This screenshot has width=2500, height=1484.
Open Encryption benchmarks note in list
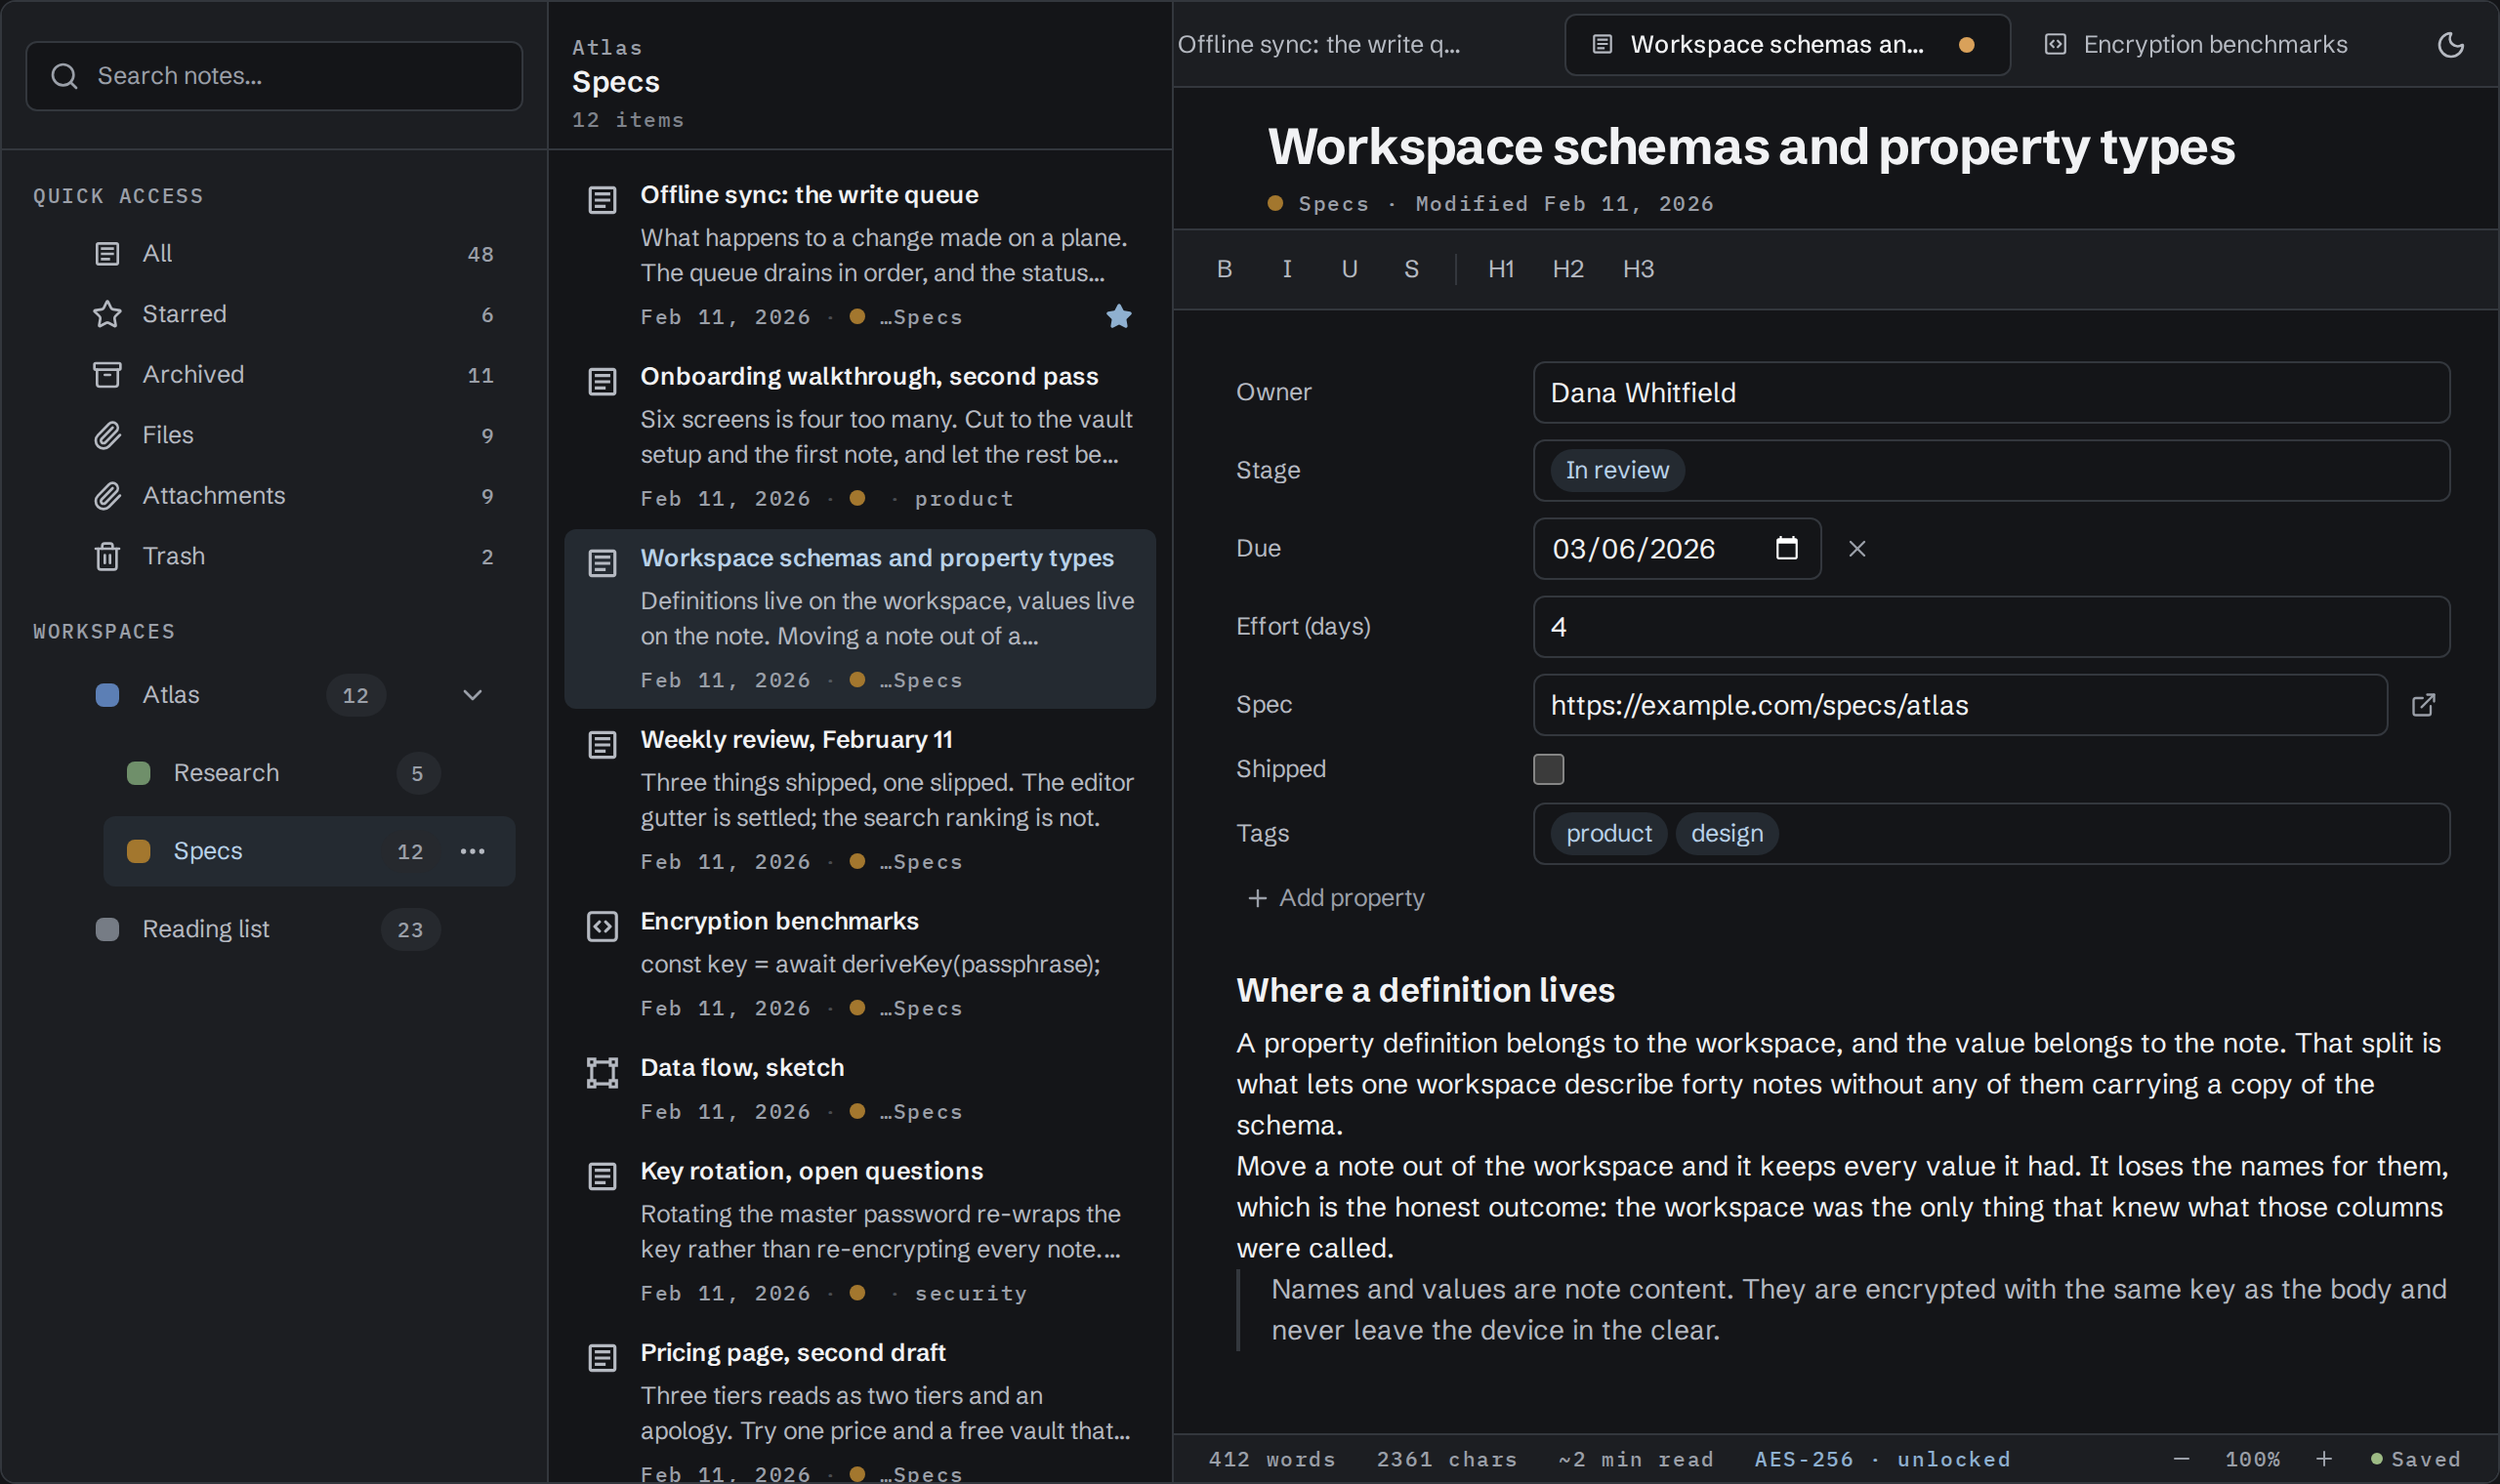(860, 964)
